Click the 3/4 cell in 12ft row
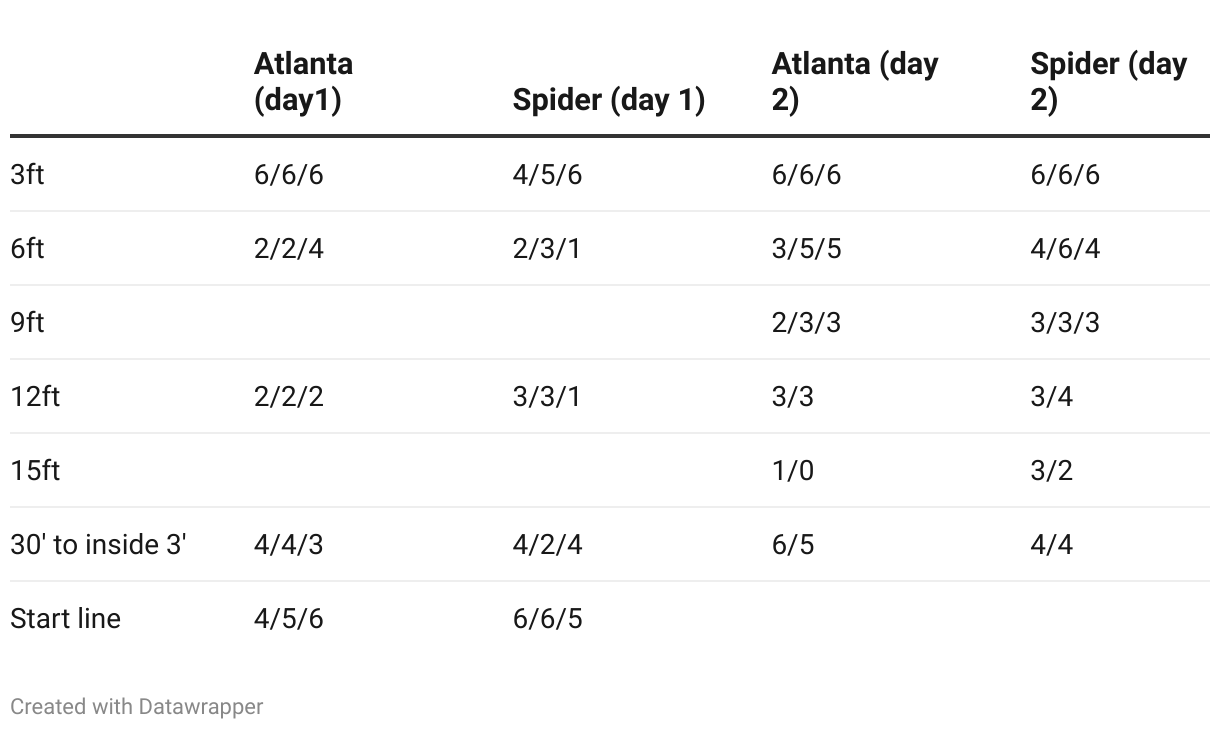 click(x=1052, y=396)
